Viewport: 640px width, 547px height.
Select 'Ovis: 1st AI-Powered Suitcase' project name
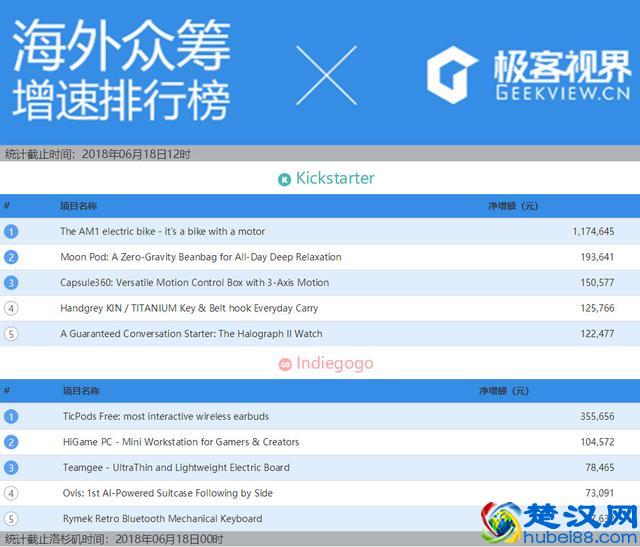pyautogui.click(x=168, y=493)
